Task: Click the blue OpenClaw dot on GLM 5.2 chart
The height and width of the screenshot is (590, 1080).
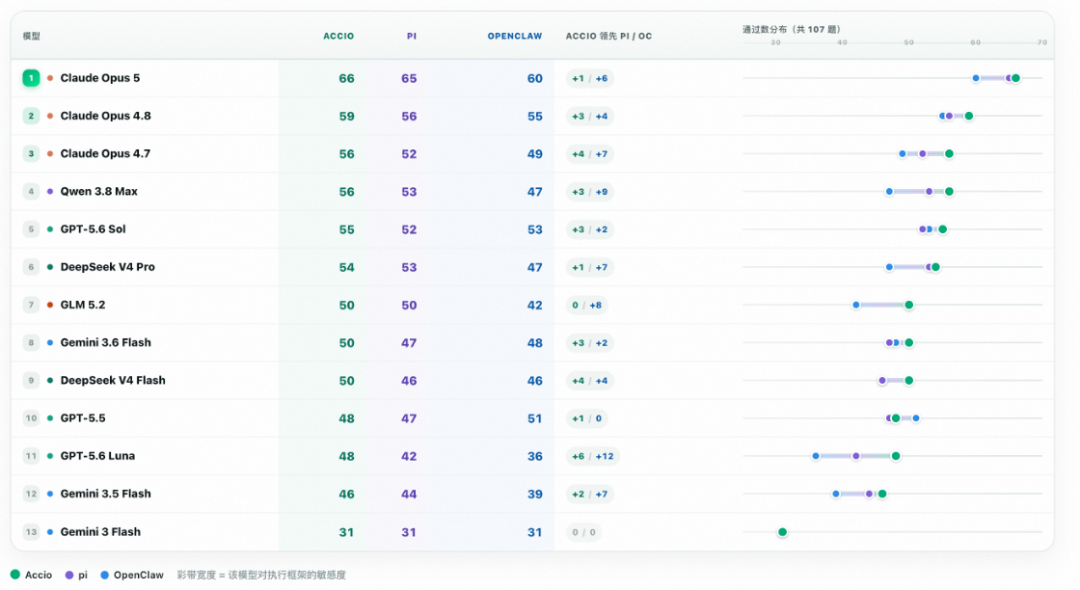Action: [x=856, y=305]
